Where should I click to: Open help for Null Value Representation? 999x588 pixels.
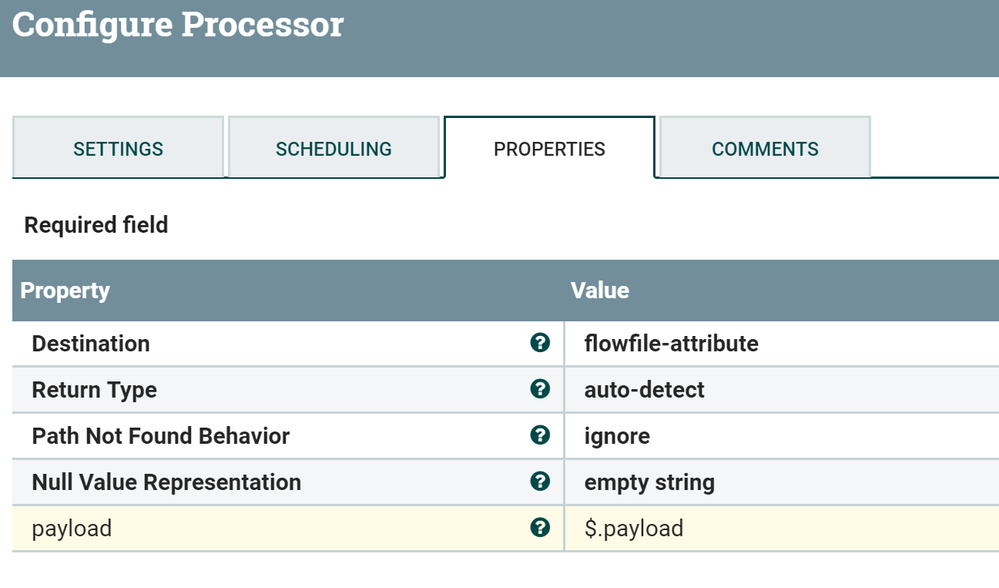(x=540, y=481)
